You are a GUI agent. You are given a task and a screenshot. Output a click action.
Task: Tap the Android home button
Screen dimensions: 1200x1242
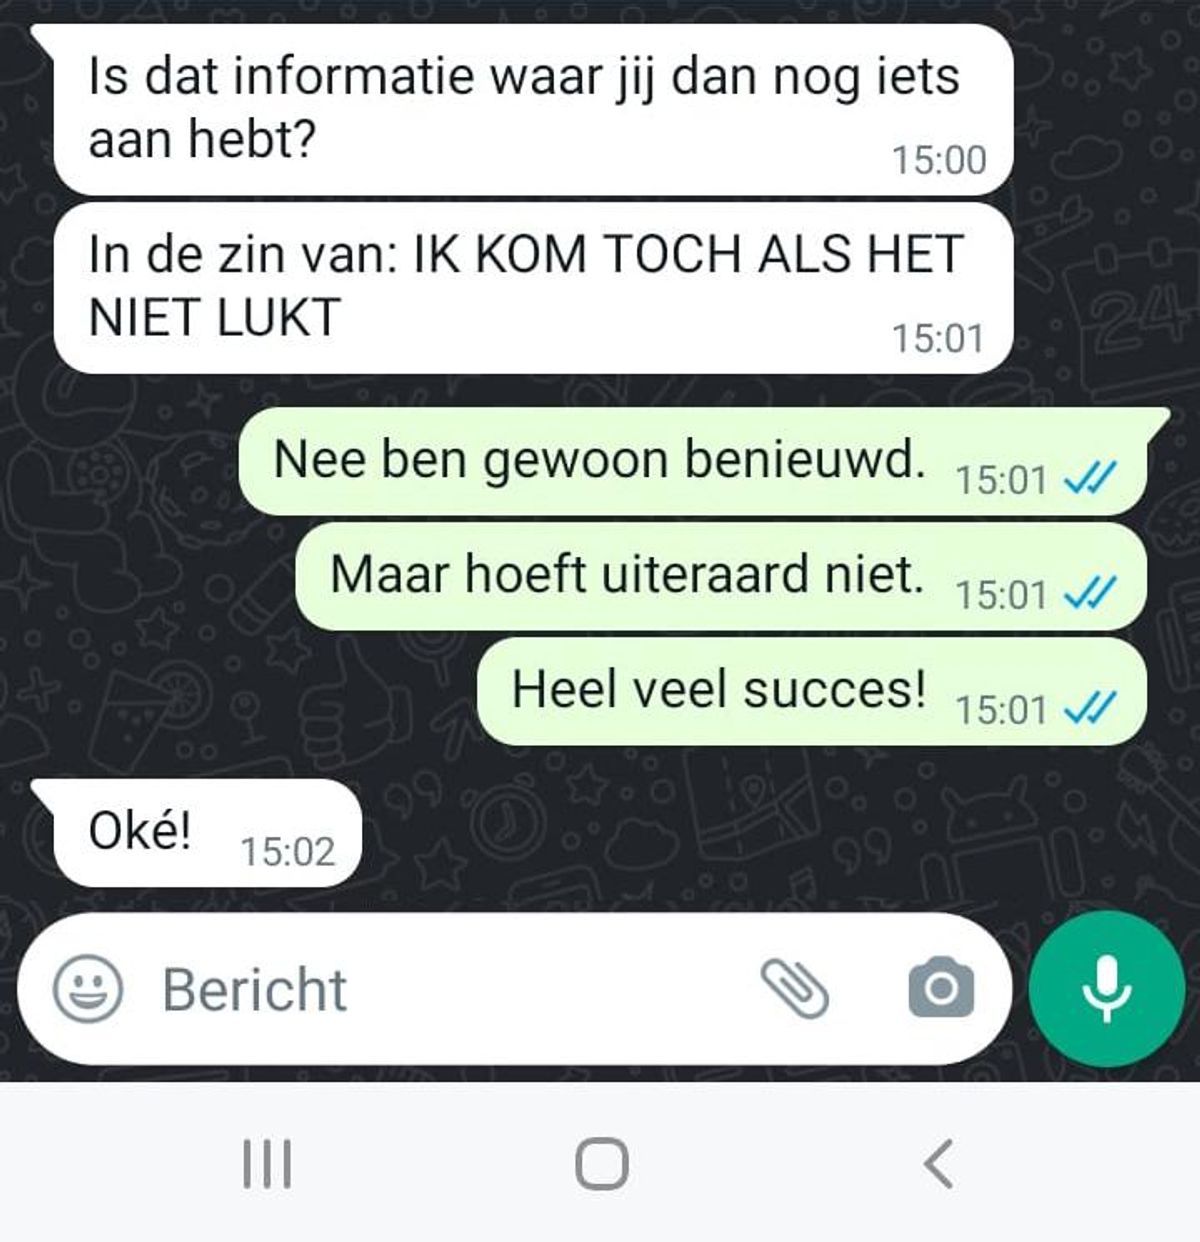pyautogui.click(x=602, y=1164)
